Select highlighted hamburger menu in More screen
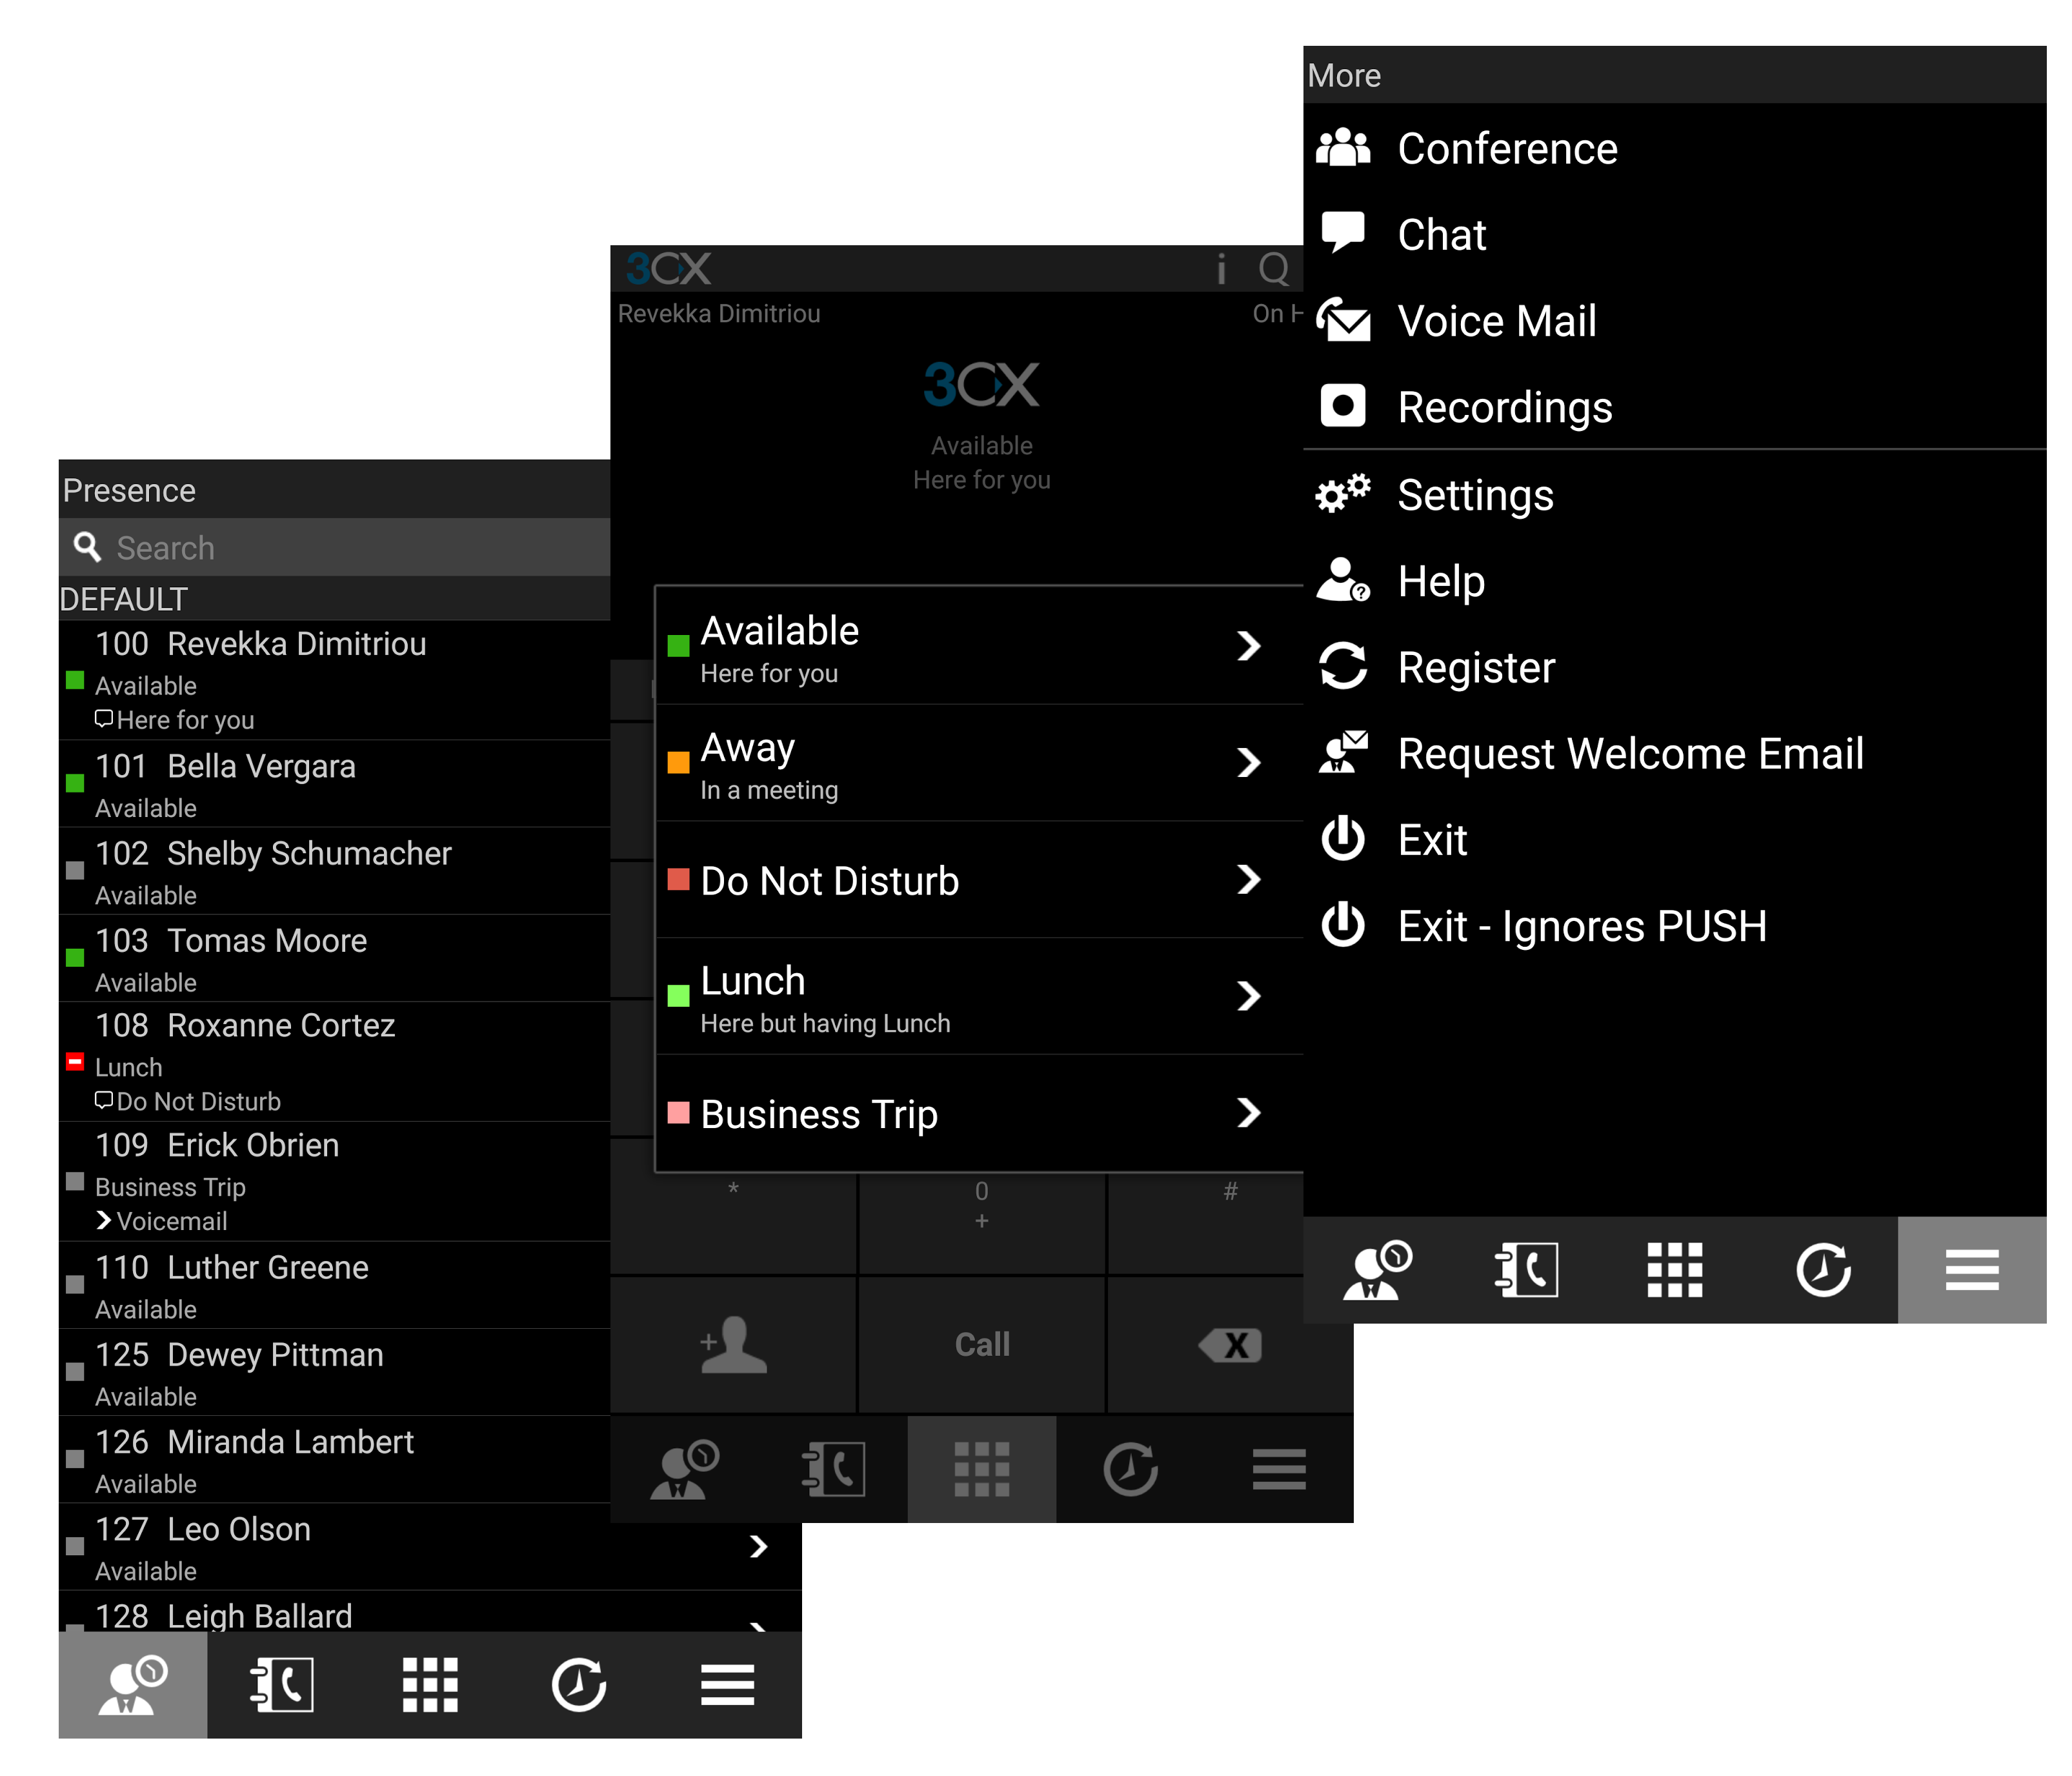 click(x=1972, y=1269)
